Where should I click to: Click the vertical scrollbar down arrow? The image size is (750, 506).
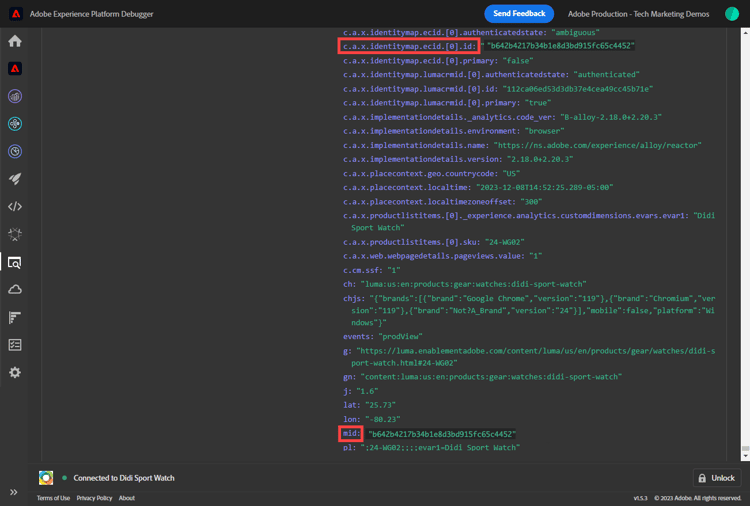click(x=745, y=456)
